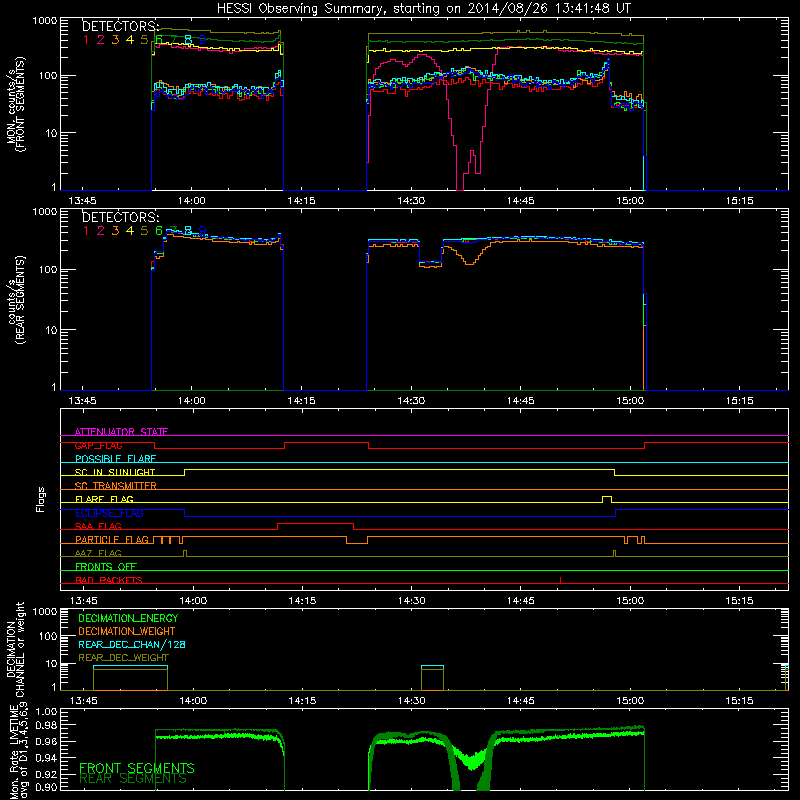
Task: Click the POSSIBLE_FLARE flag label
Action: 115,459
